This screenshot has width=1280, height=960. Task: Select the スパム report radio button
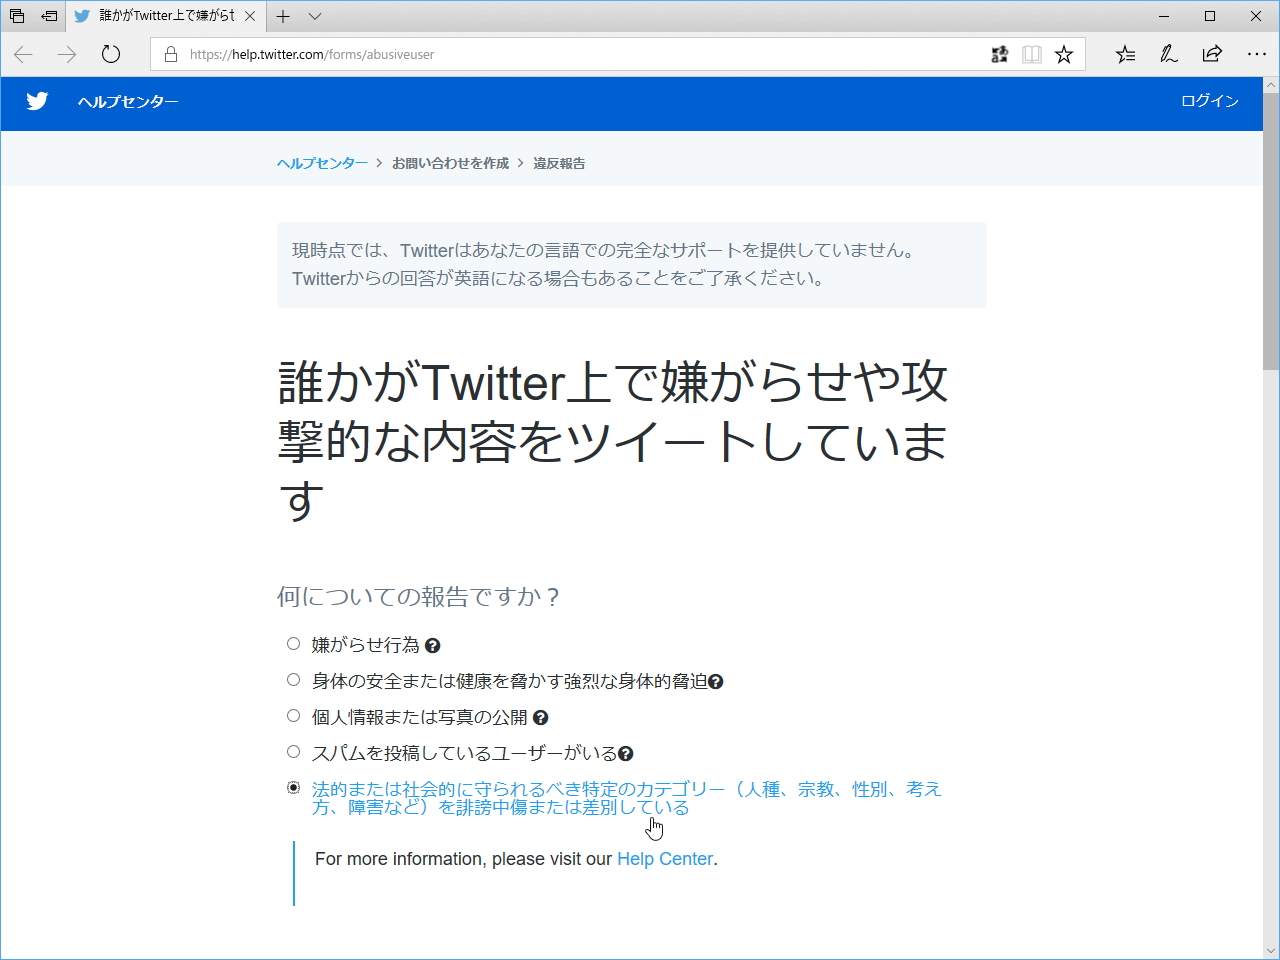(293, 751)
